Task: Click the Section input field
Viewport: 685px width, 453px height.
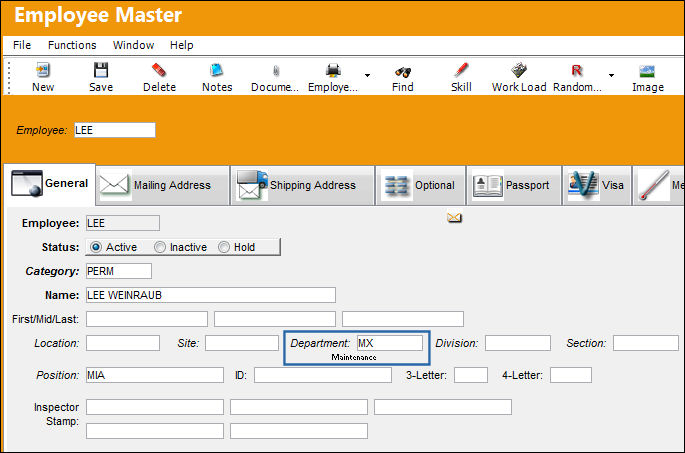Action: 646,343
